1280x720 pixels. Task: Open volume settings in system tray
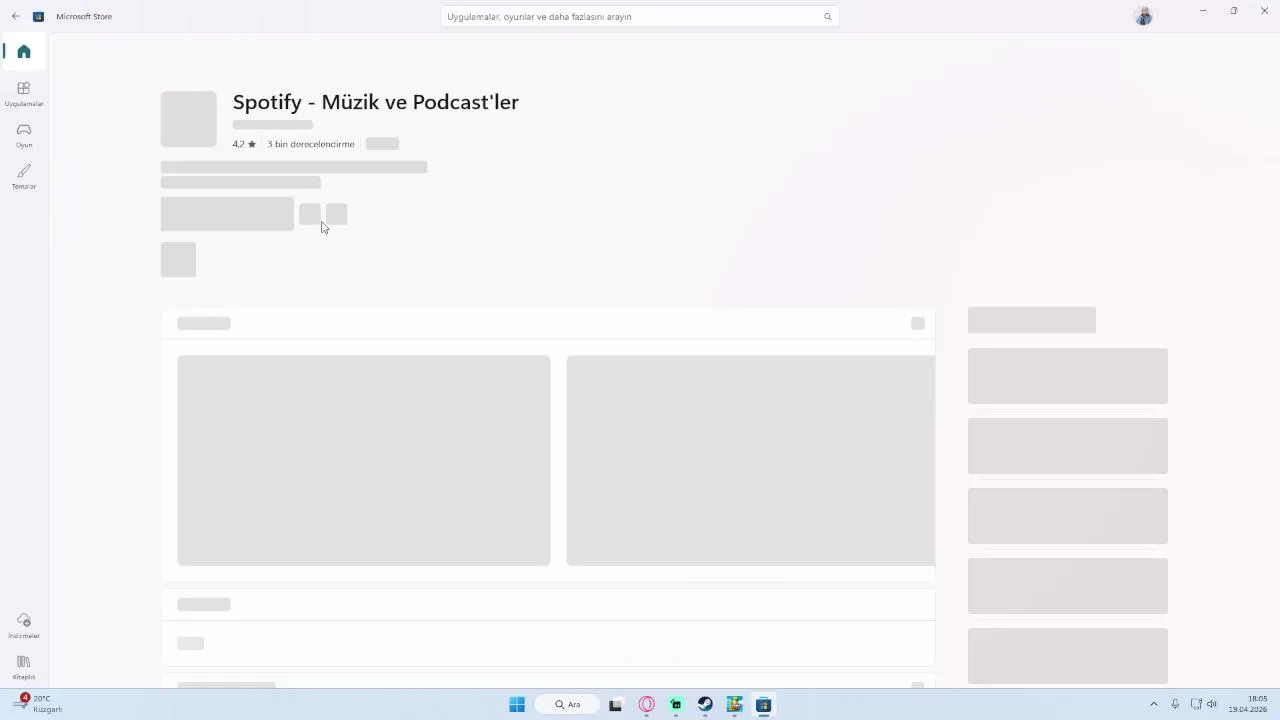pos(1212,704)
